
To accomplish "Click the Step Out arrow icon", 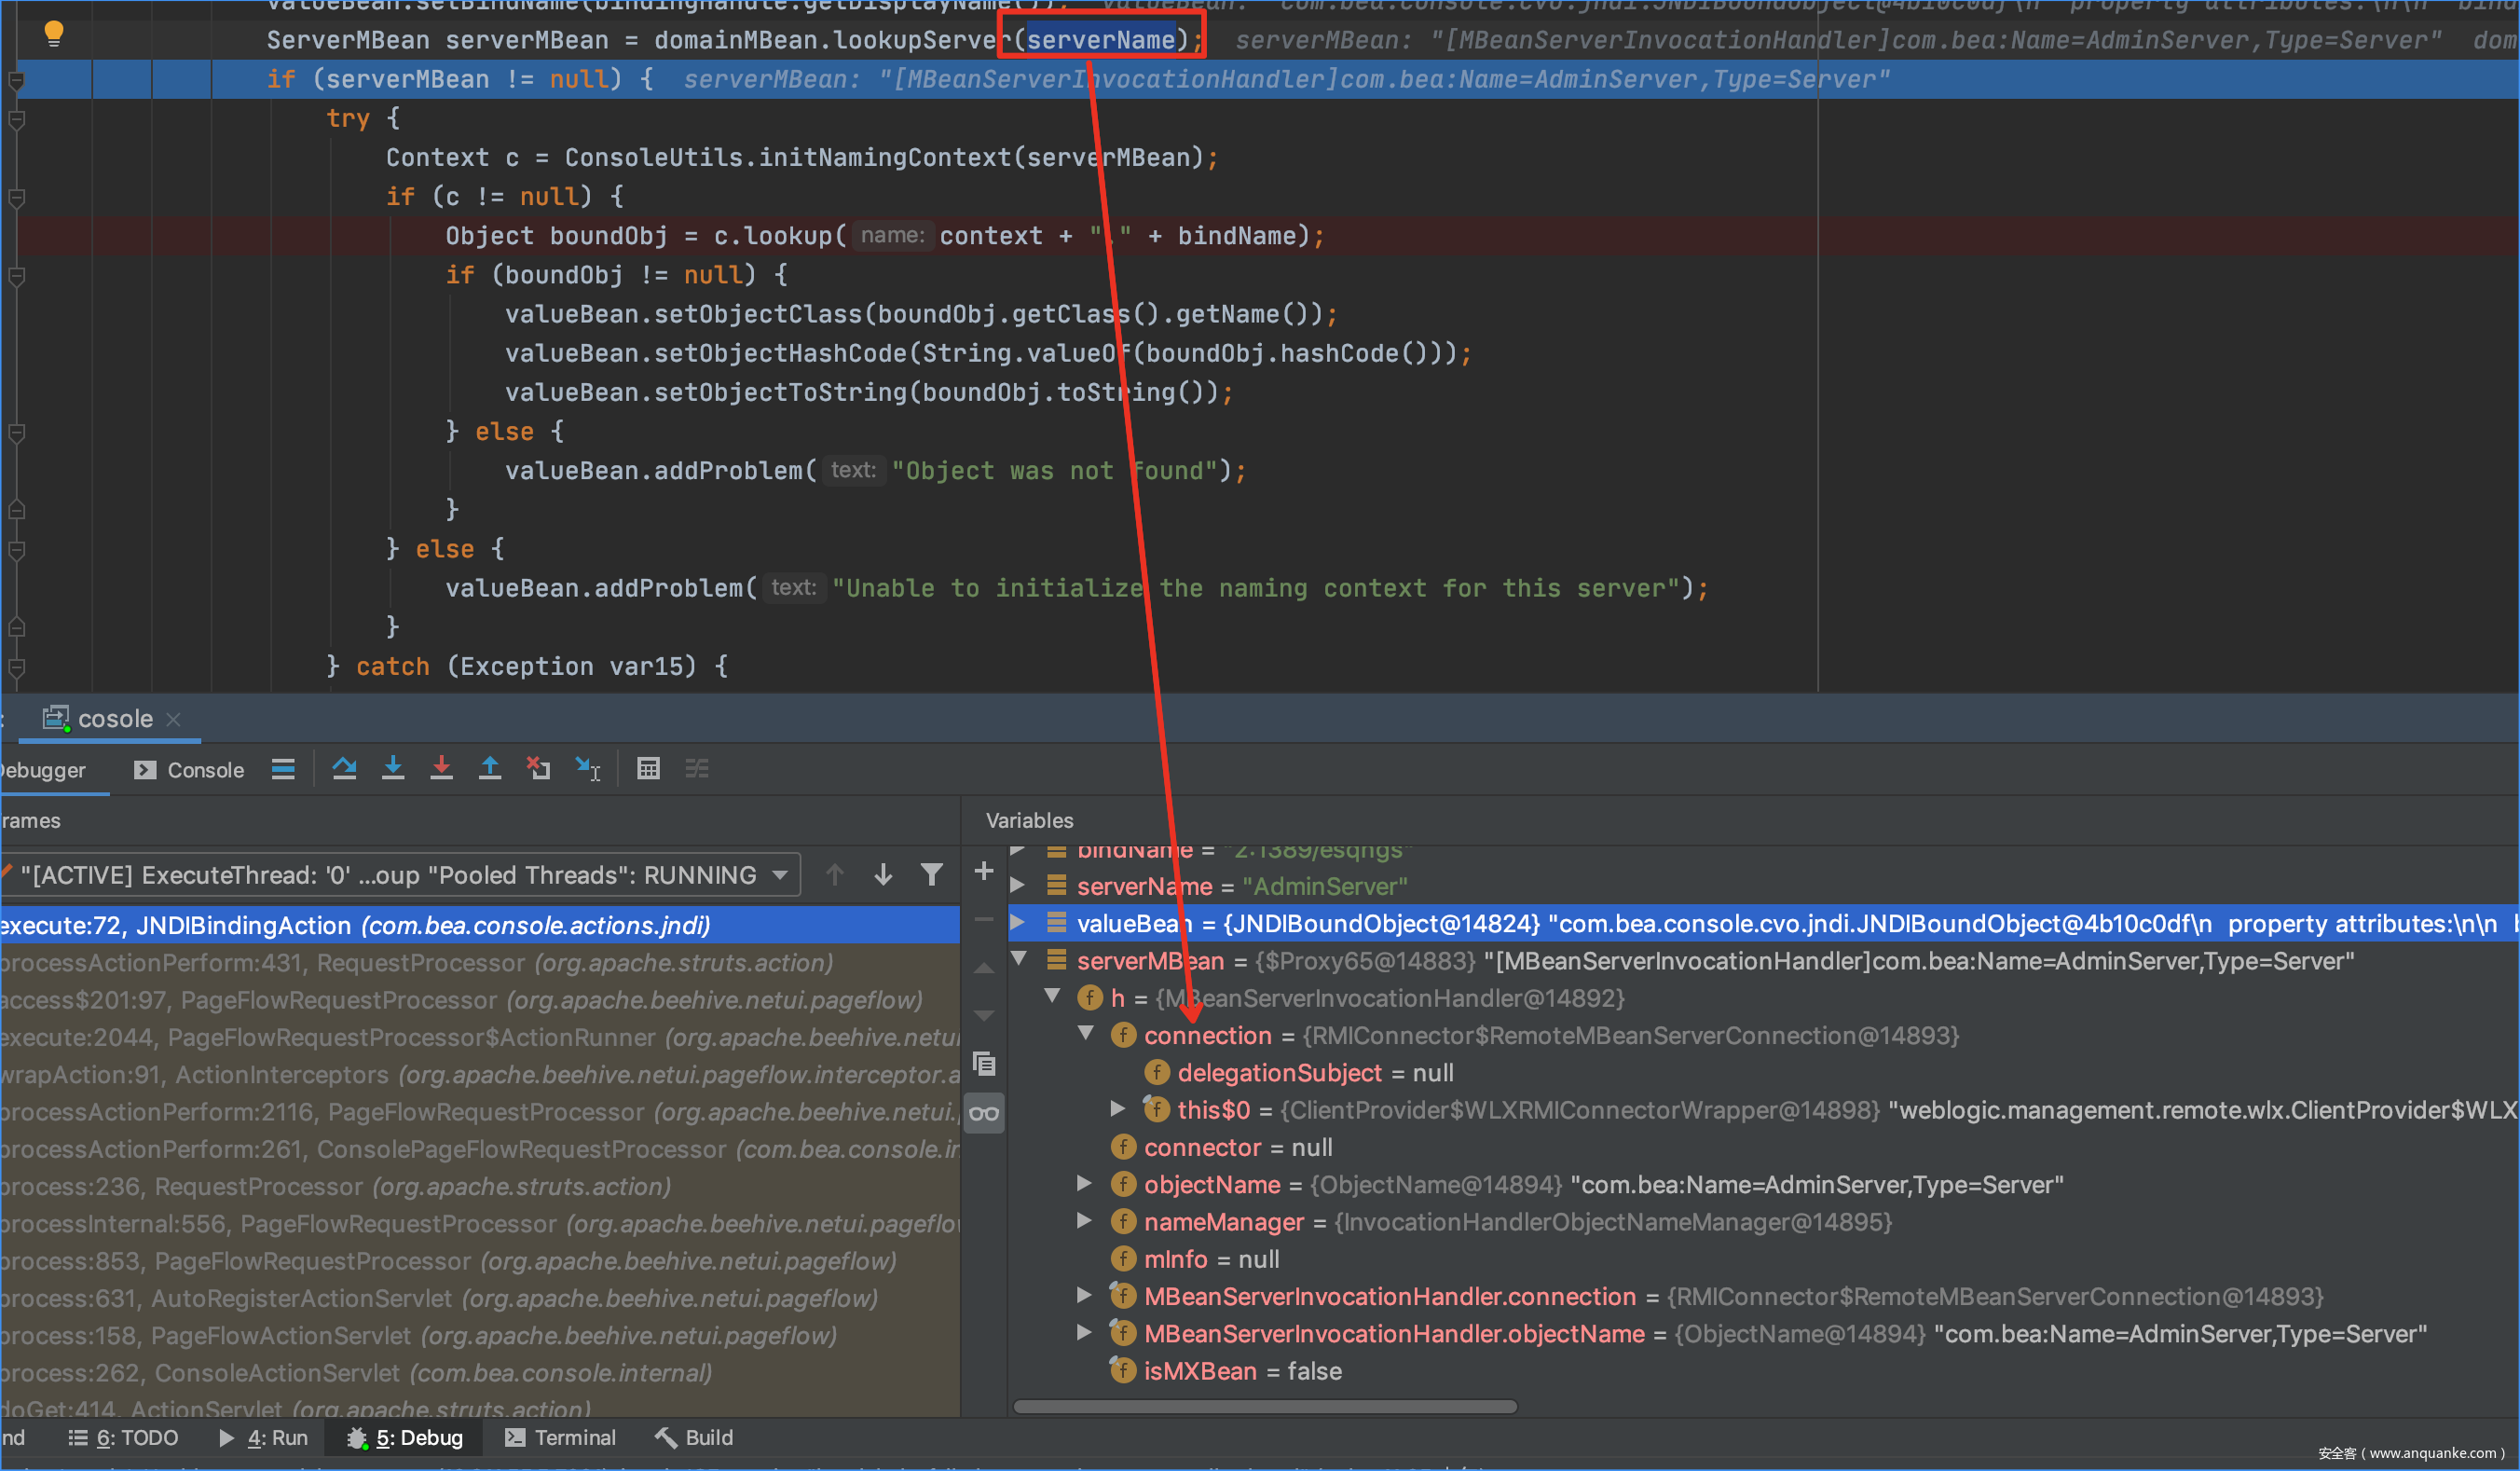I will pyautogui.click(x=490, y=768).
